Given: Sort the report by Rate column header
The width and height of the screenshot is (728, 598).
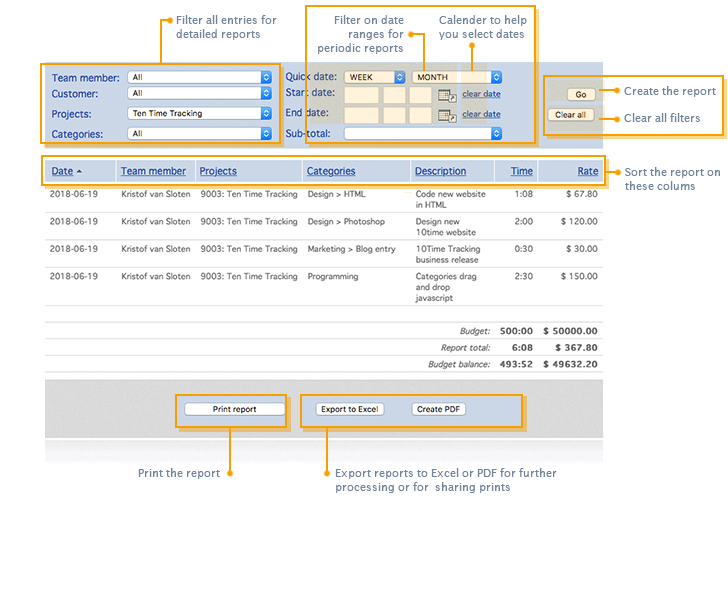Looking at the screenshot, I should coord(587,171).
